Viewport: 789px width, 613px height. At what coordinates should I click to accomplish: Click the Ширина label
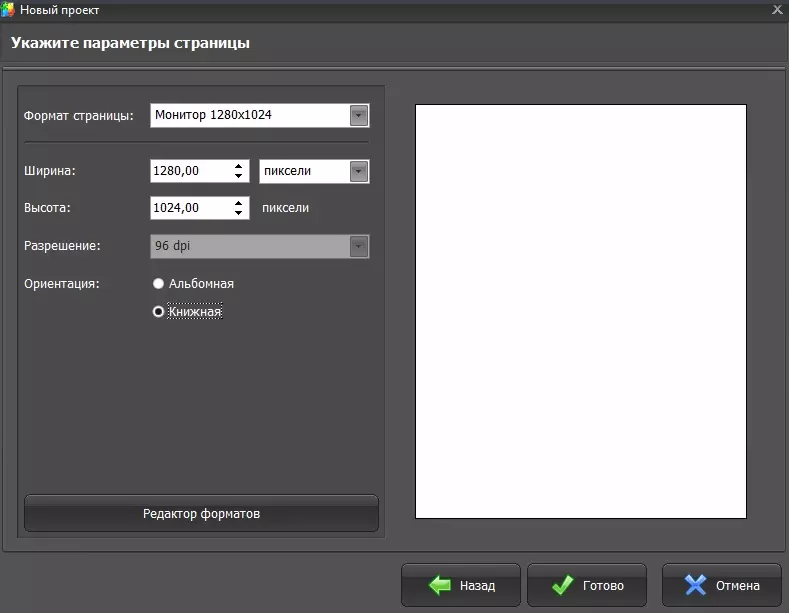click(50, 171)
